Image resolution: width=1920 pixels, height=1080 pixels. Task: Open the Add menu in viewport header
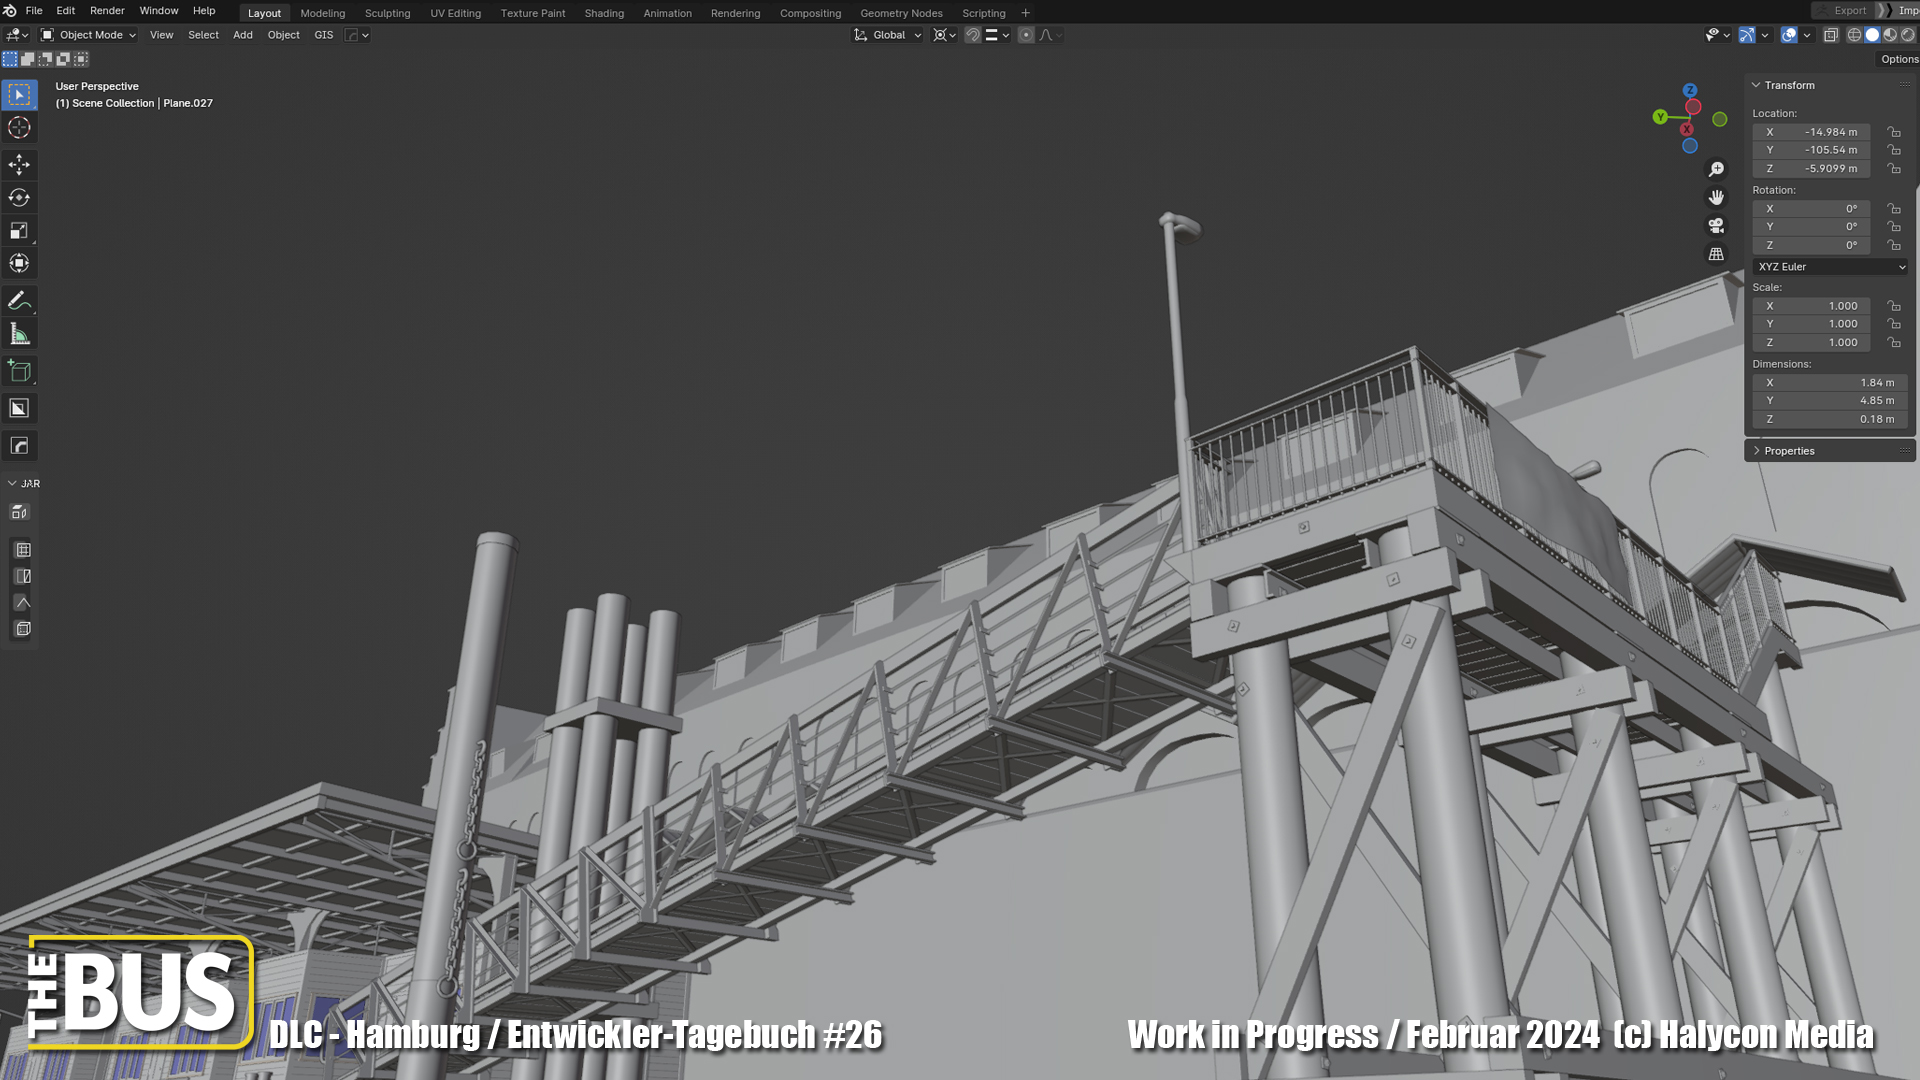pos(242,35)
